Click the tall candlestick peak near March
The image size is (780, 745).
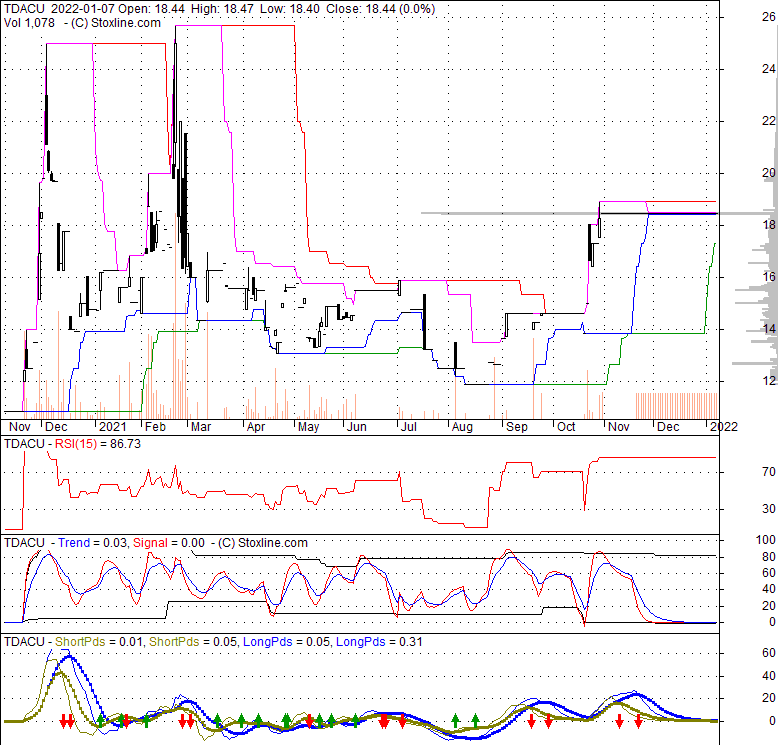pyautogui.click(x=175, y=99)
